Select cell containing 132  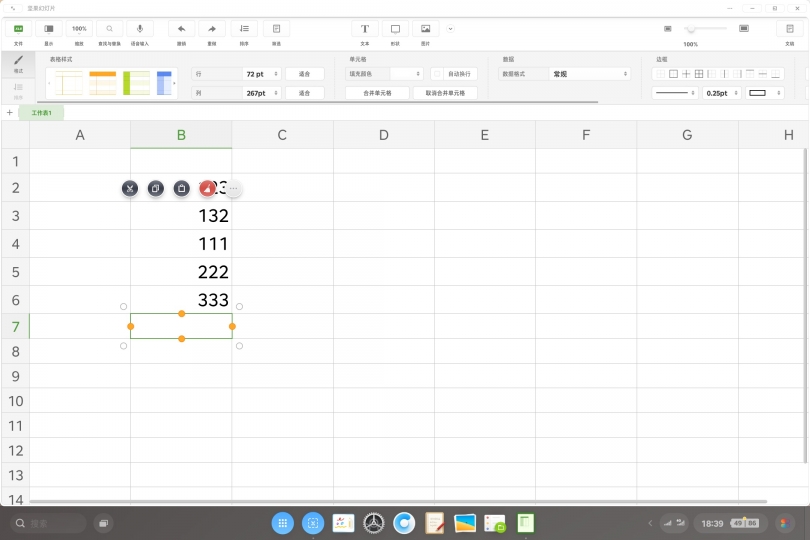181,215
